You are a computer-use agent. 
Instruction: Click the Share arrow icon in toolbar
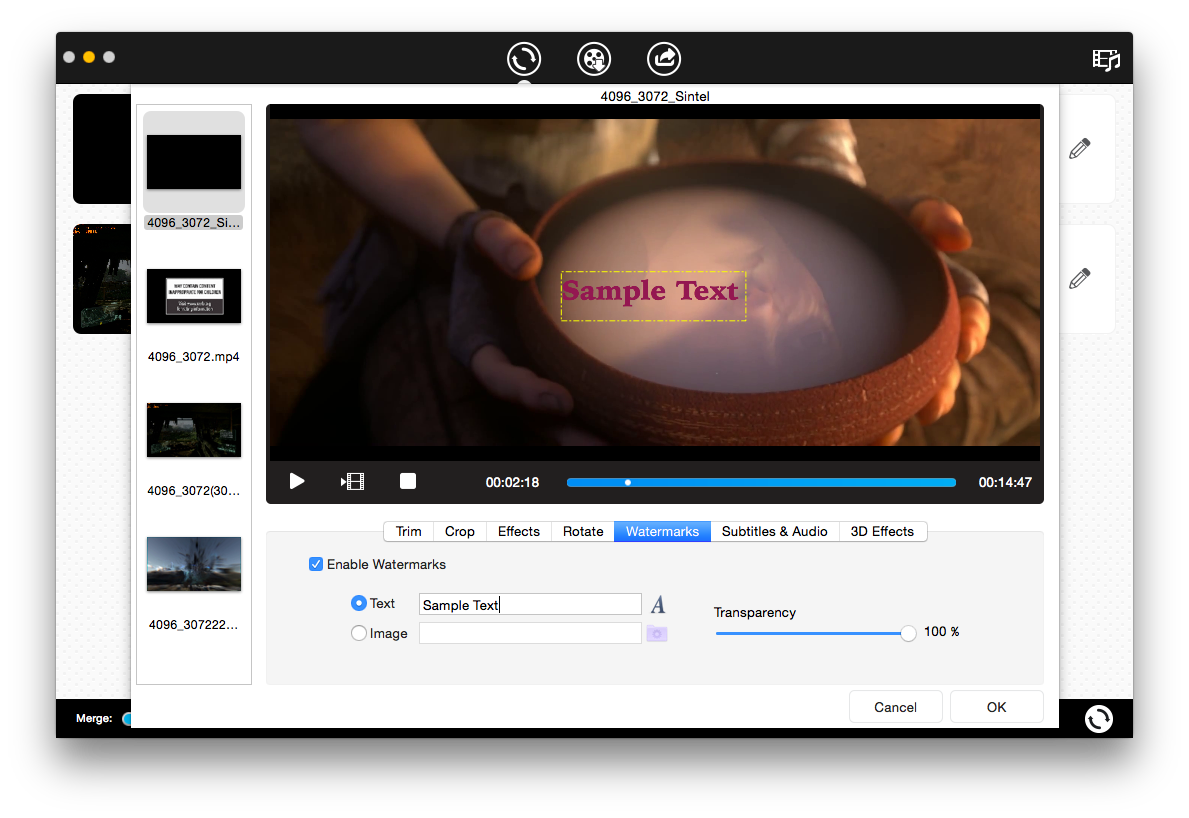tap(664, 59)
